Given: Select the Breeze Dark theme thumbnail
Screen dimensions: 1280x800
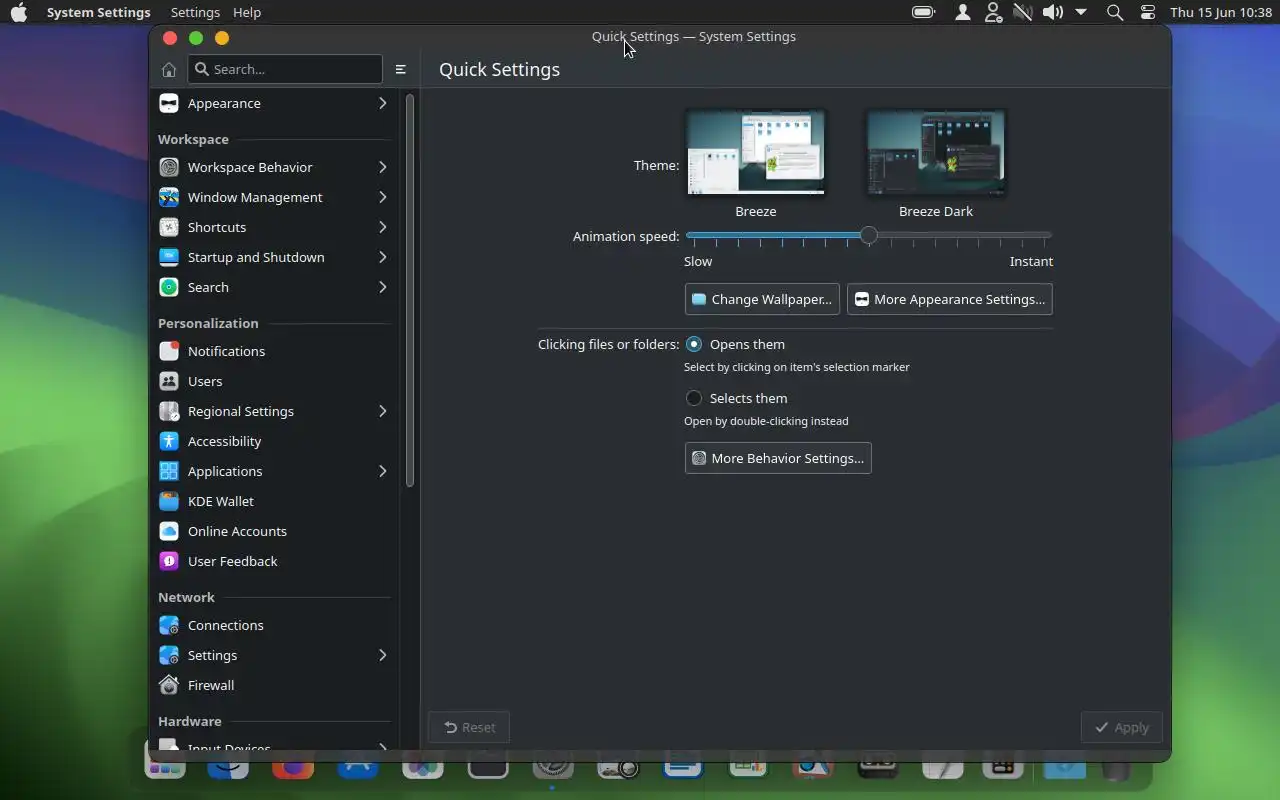Looking at the screenshot, I should (936, 152).
